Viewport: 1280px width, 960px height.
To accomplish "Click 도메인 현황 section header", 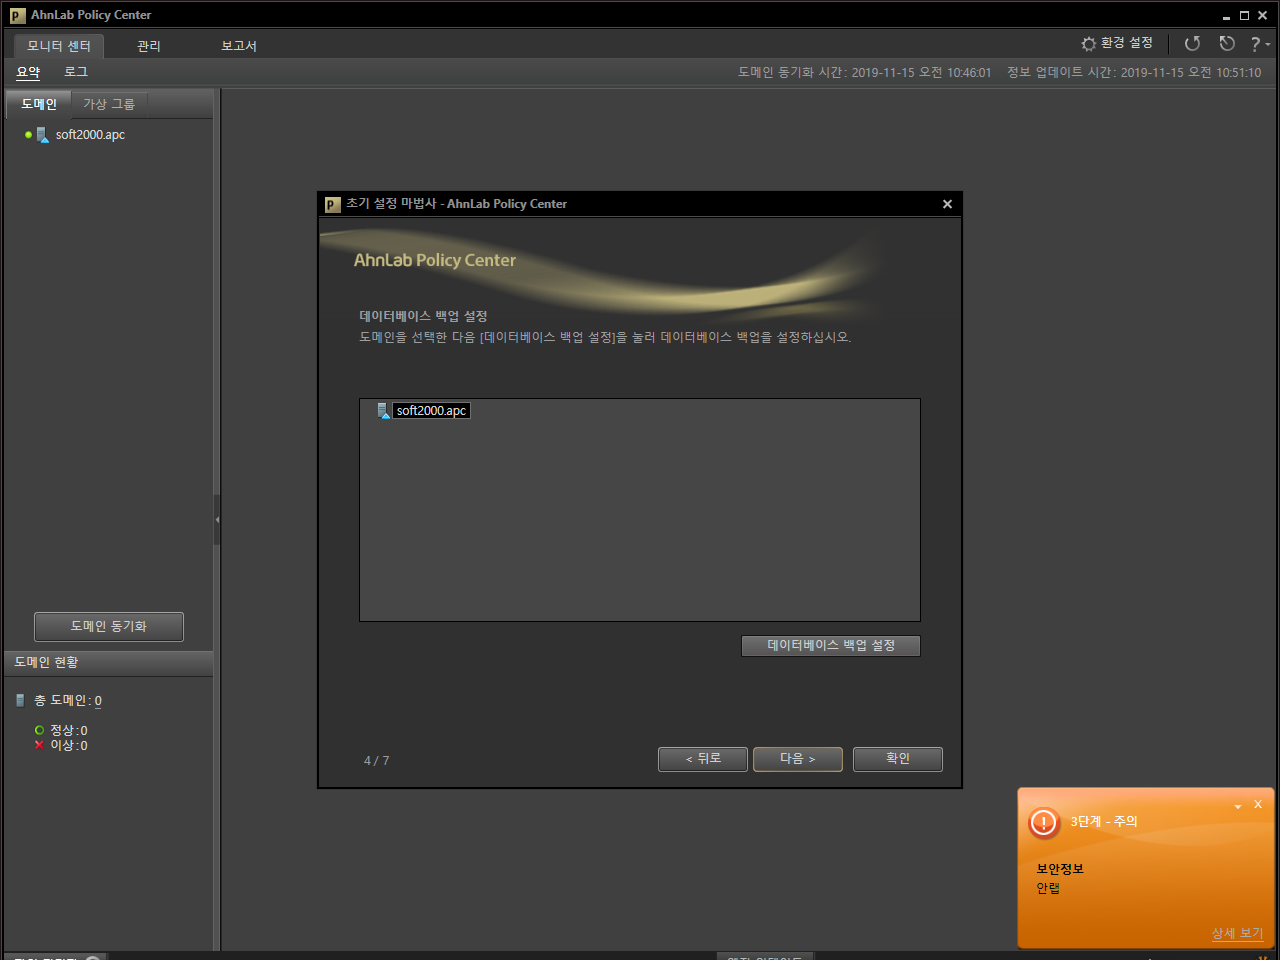I will point(108,663).
